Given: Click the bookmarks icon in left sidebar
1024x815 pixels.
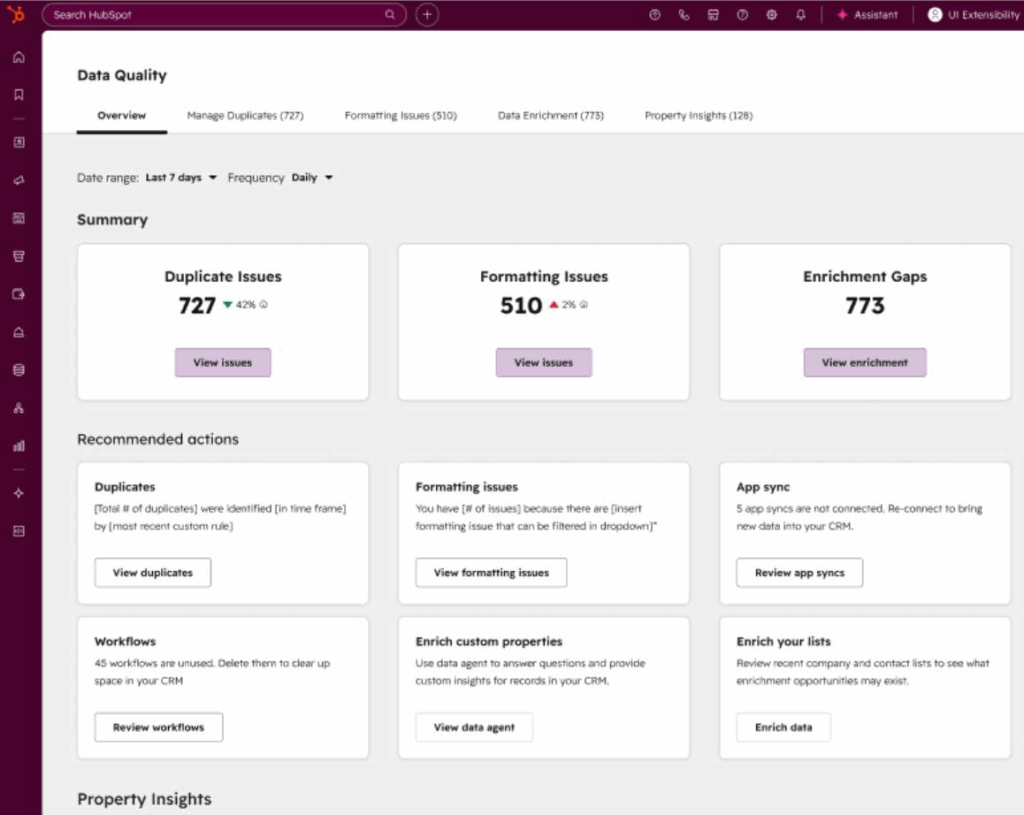Looking at the screenshot, I should 19,95.
